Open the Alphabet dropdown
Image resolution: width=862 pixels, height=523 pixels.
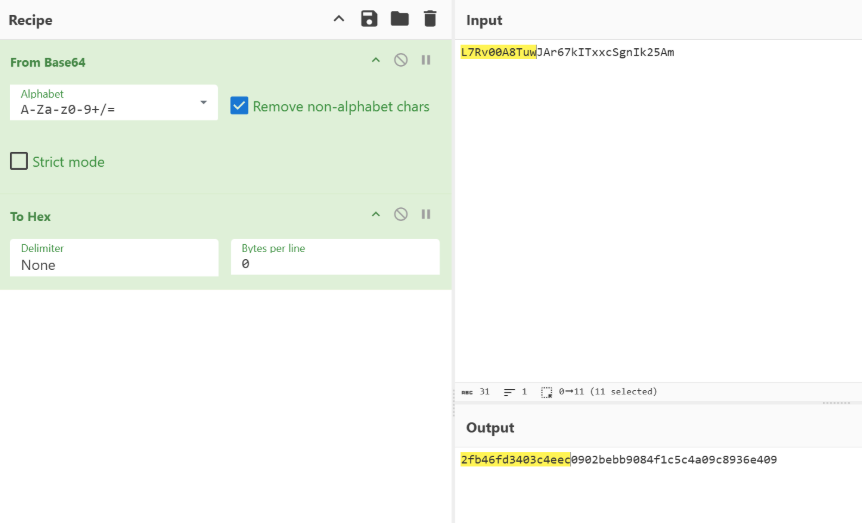point(114,103)
